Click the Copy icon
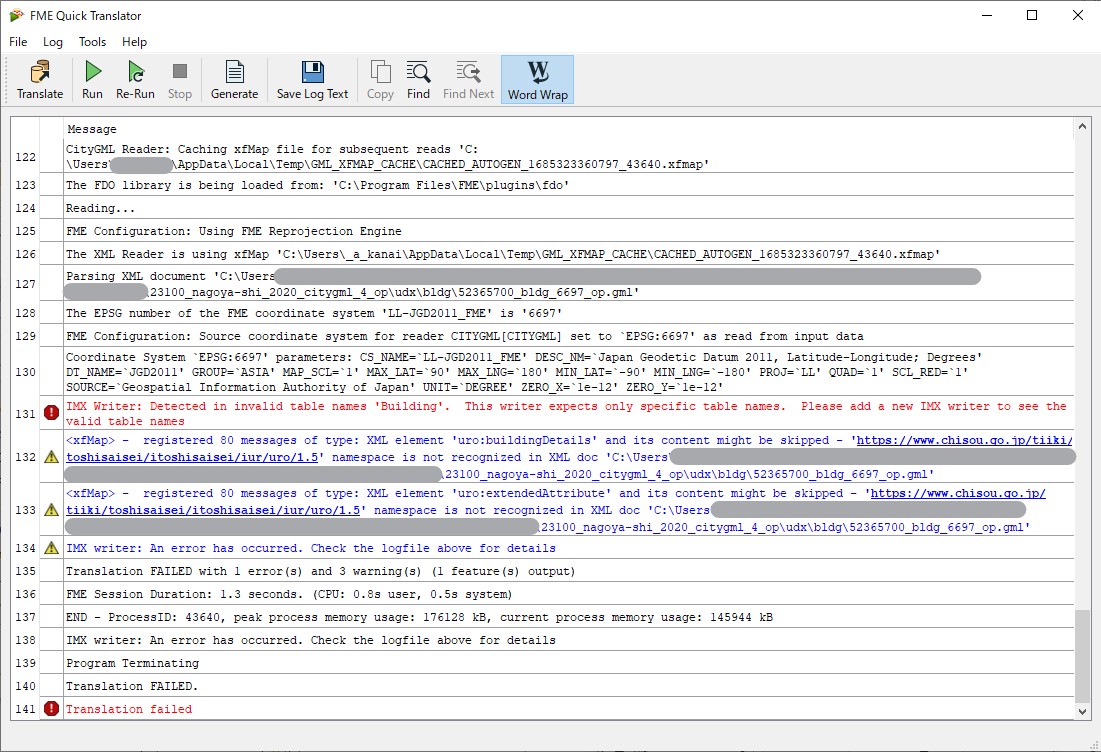1101x752 pixels. coord(380,78)
